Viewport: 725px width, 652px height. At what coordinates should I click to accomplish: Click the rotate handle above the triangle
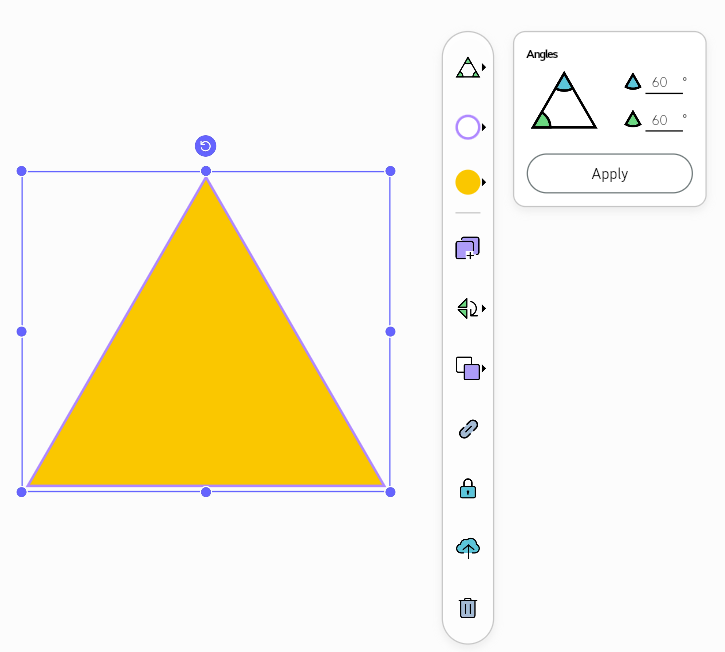point(206,146)
